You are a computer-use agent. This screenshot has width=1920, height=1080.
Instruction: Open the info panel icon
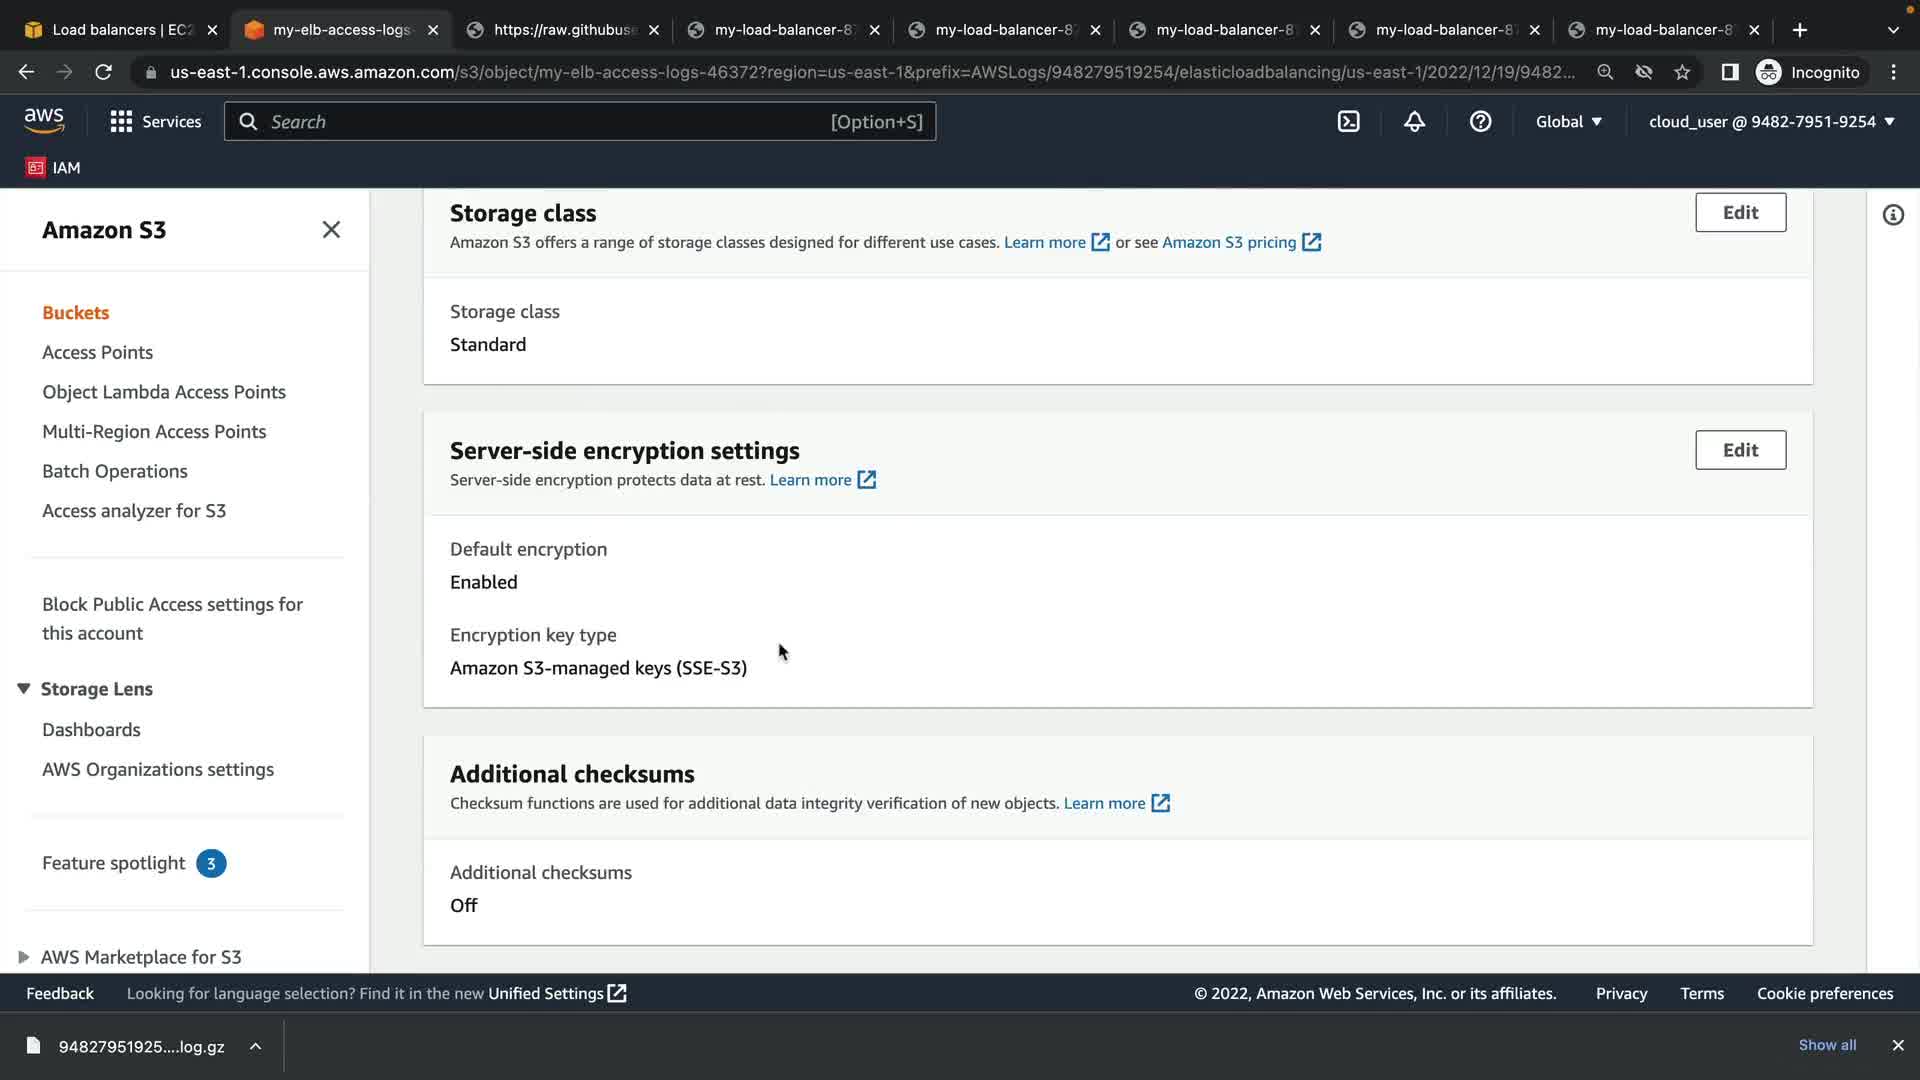point(1892,215)
